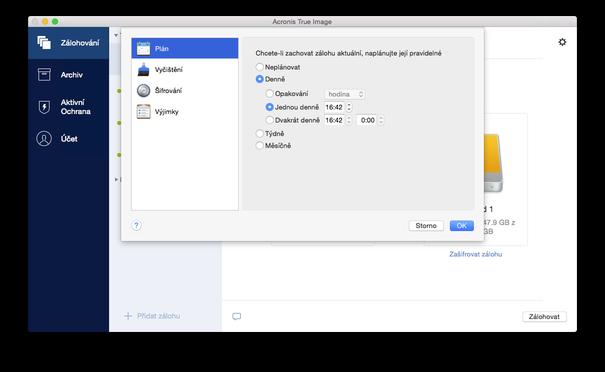Click the Acronis True Image title bar
This screenshot has height=372, width=605.
pos(302,22)
